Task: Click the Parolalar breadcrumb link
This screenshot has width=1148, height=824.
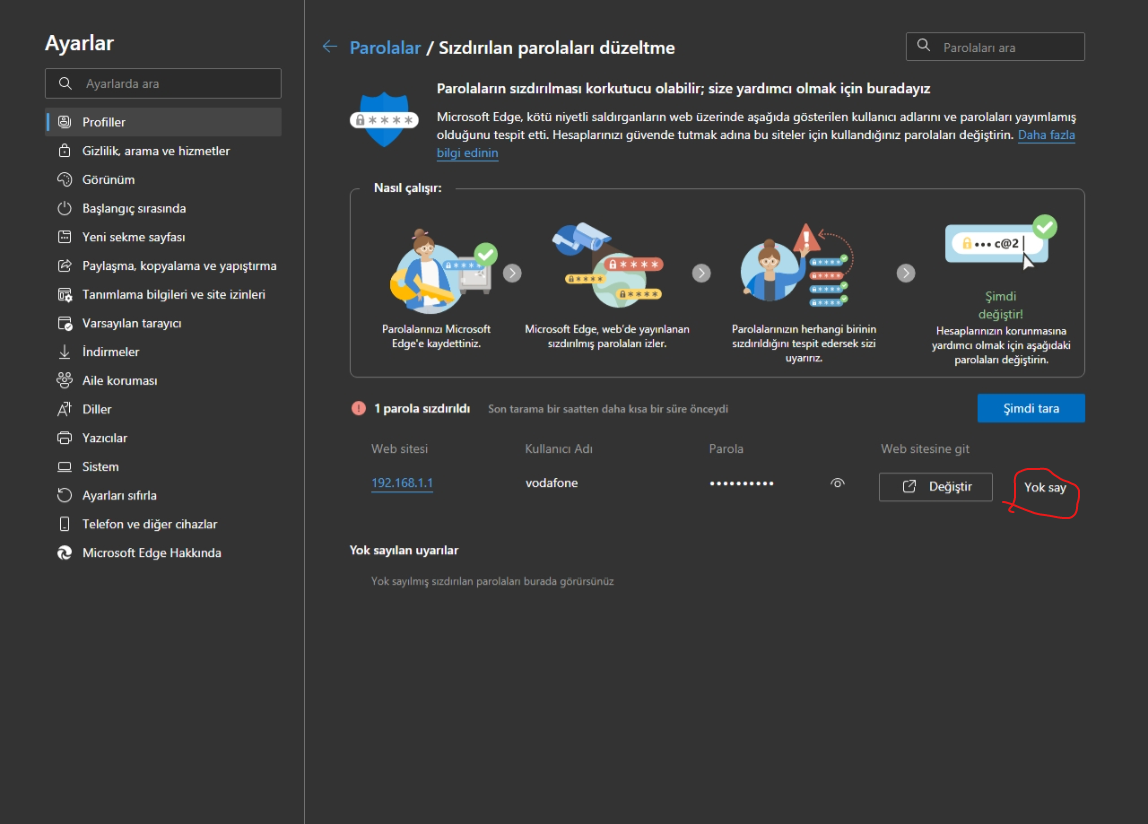Action: (x=385, y=48)
